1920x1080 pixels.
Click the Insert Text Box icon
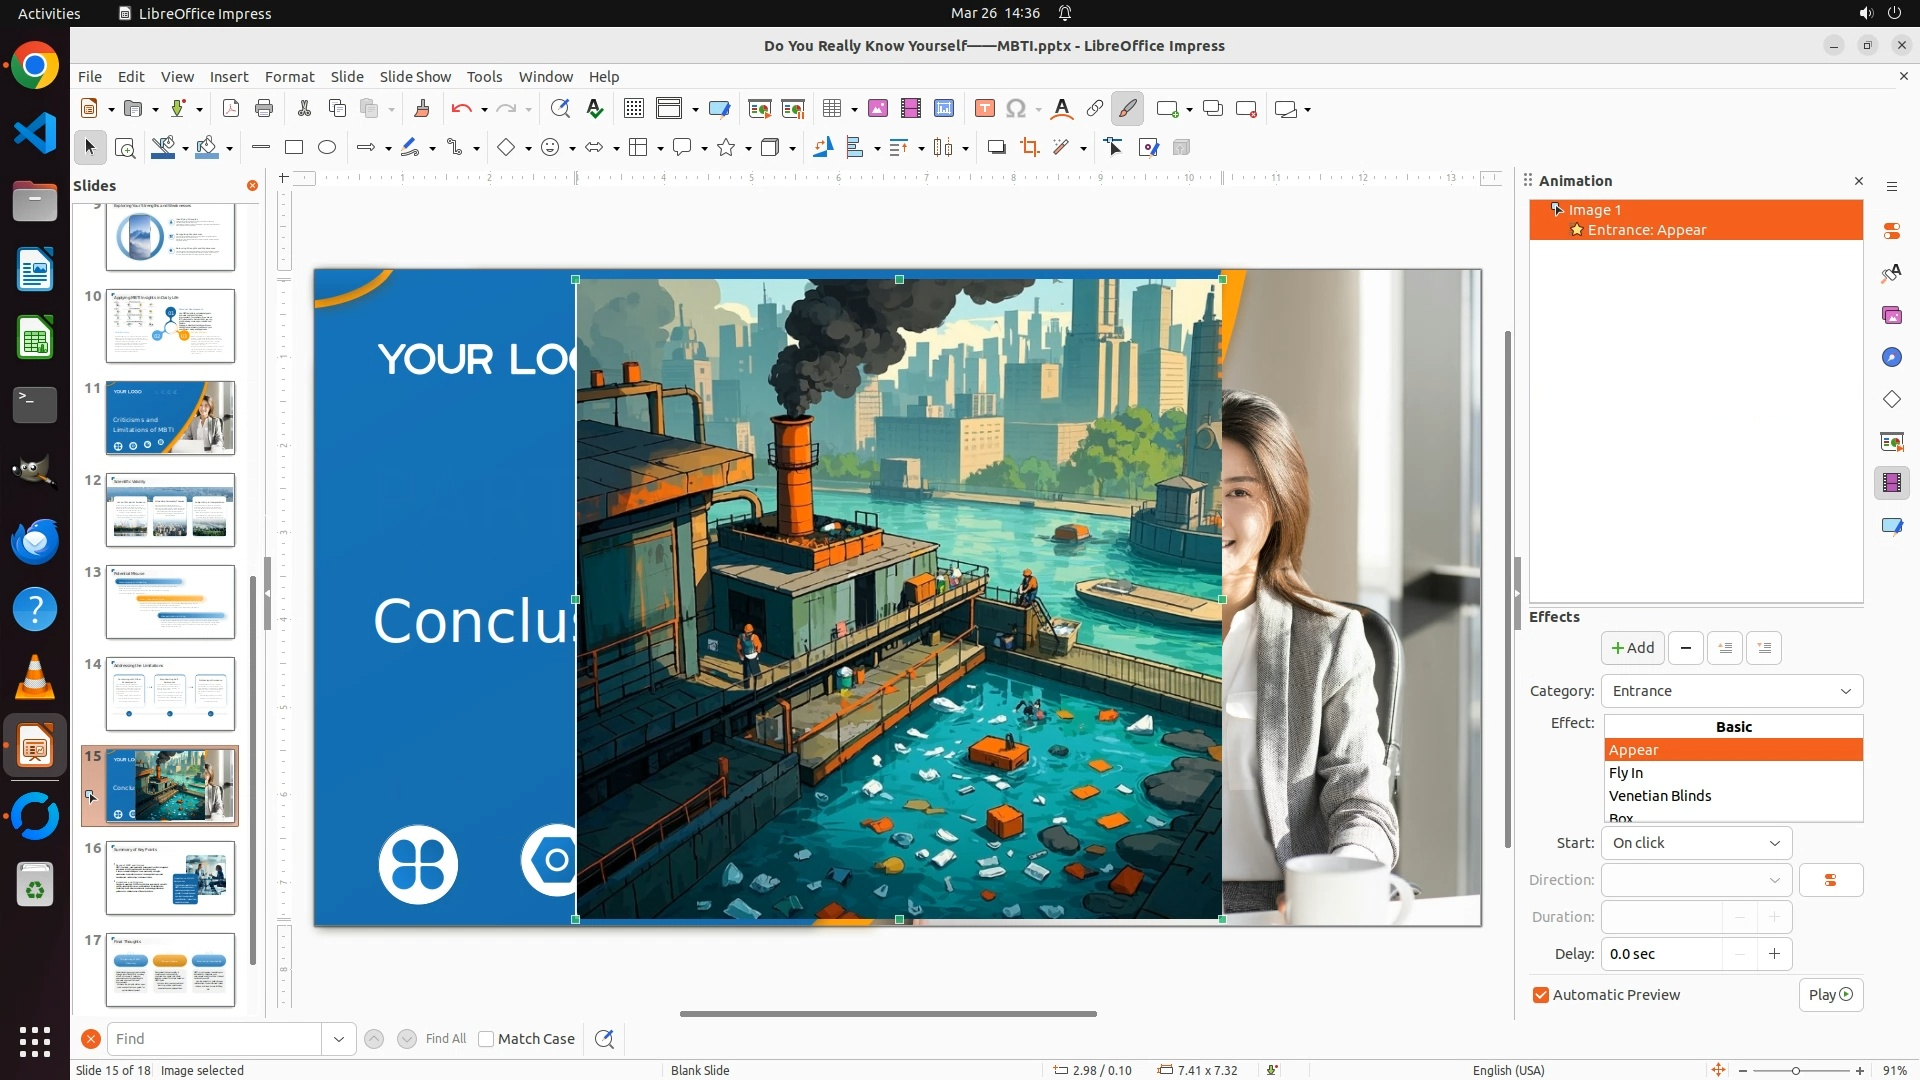click(984, 109)
